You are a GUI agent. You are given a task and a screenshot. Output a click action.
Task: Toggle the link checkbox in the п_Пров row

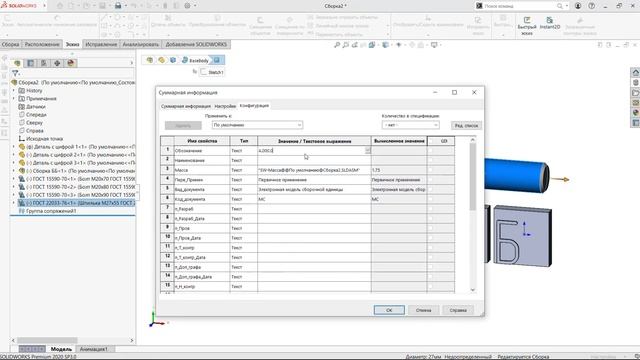430,228
